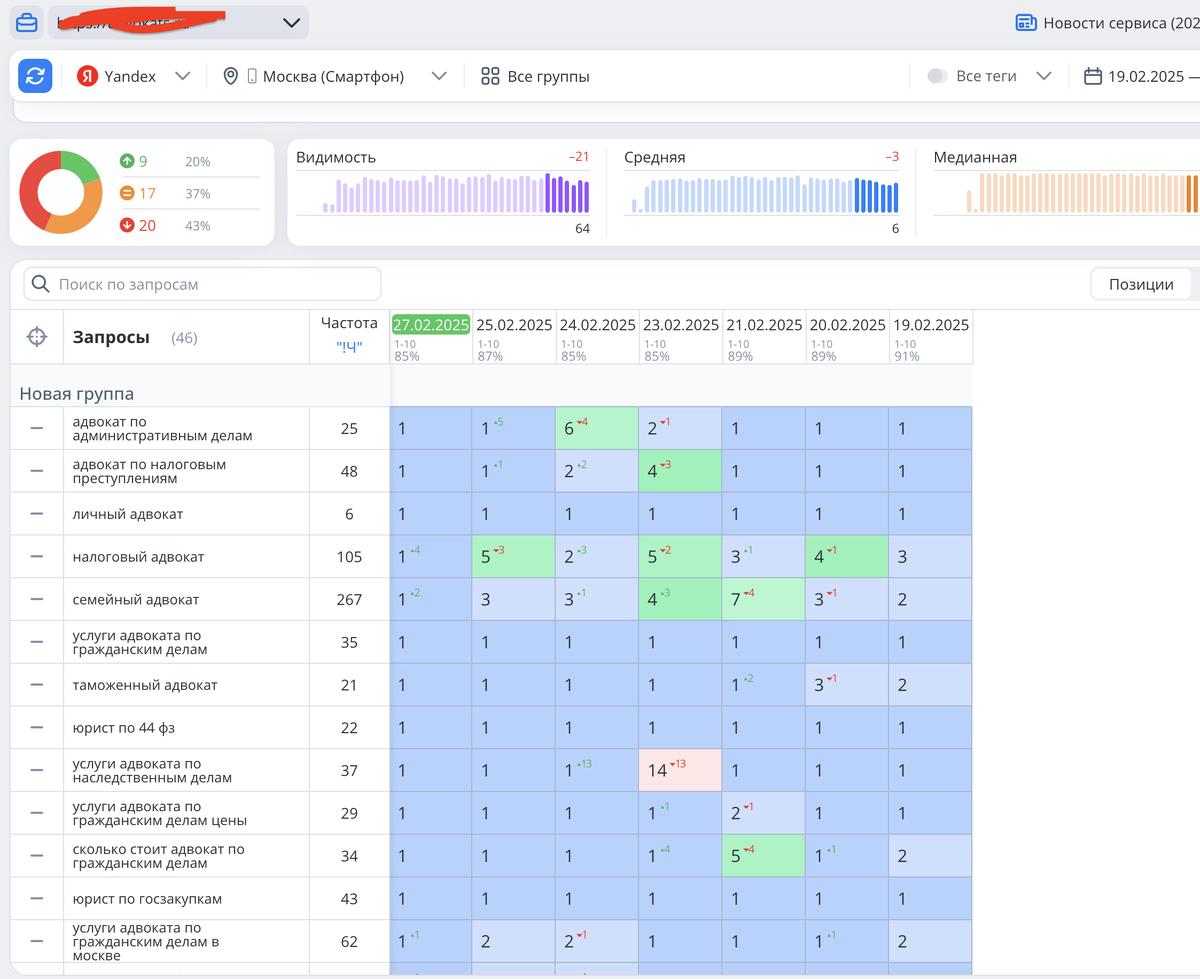Screen dimensions: 1200x979
Task: Select the 20.02.2025 date column header
Action: tap(847, 325)
